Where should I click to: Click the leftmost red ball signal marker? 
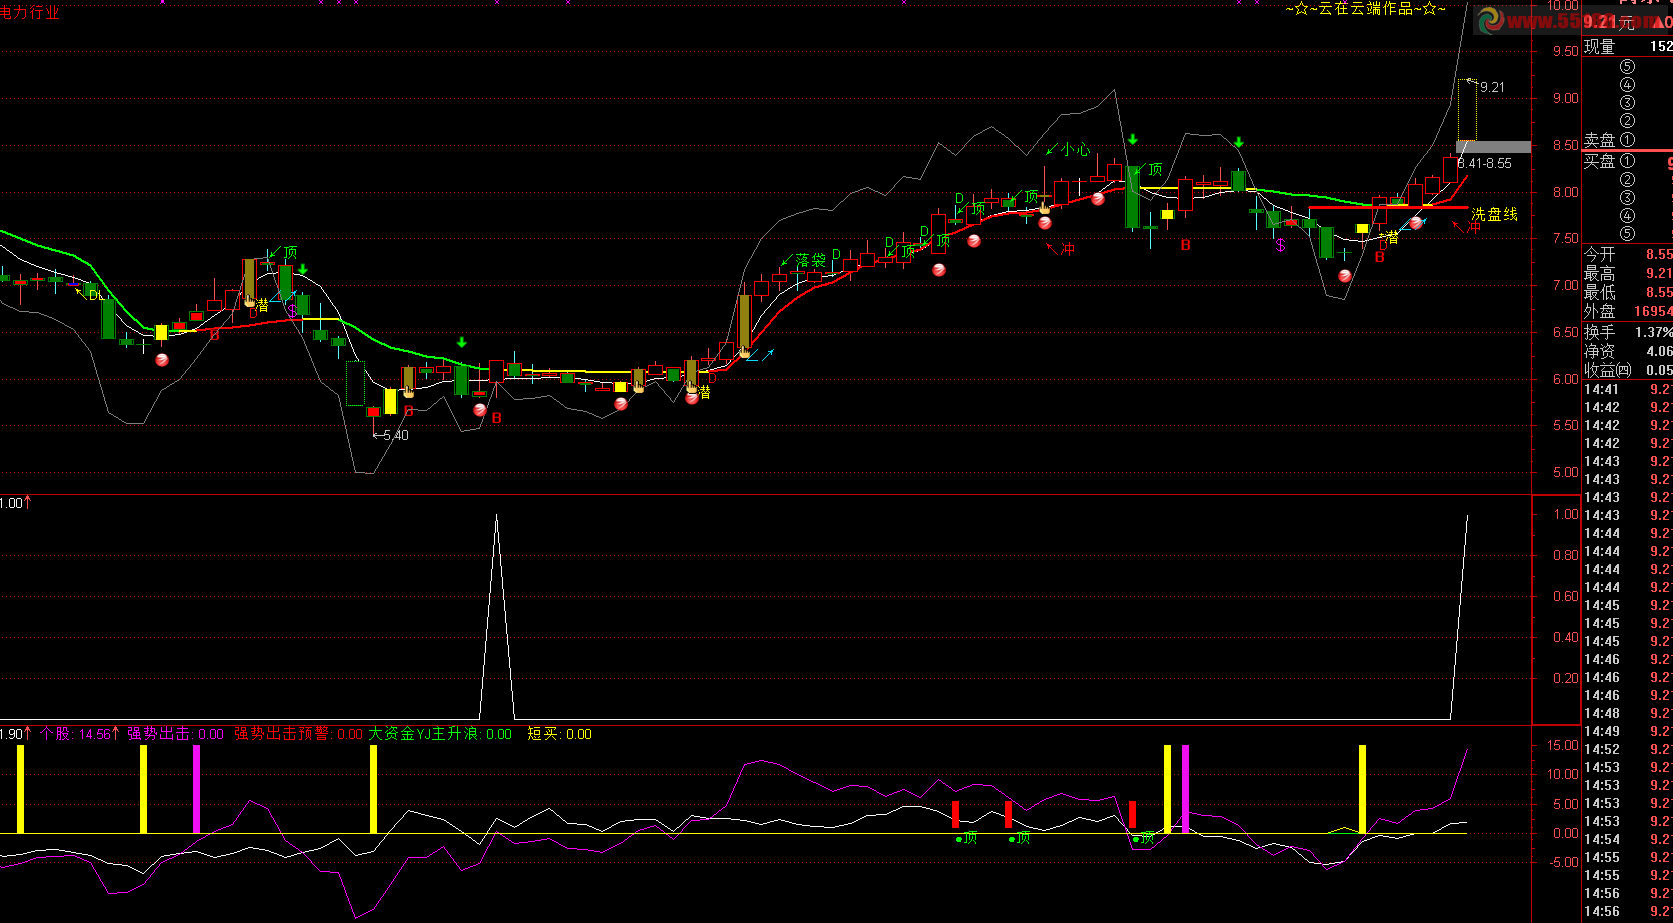(x=162, y=359)
